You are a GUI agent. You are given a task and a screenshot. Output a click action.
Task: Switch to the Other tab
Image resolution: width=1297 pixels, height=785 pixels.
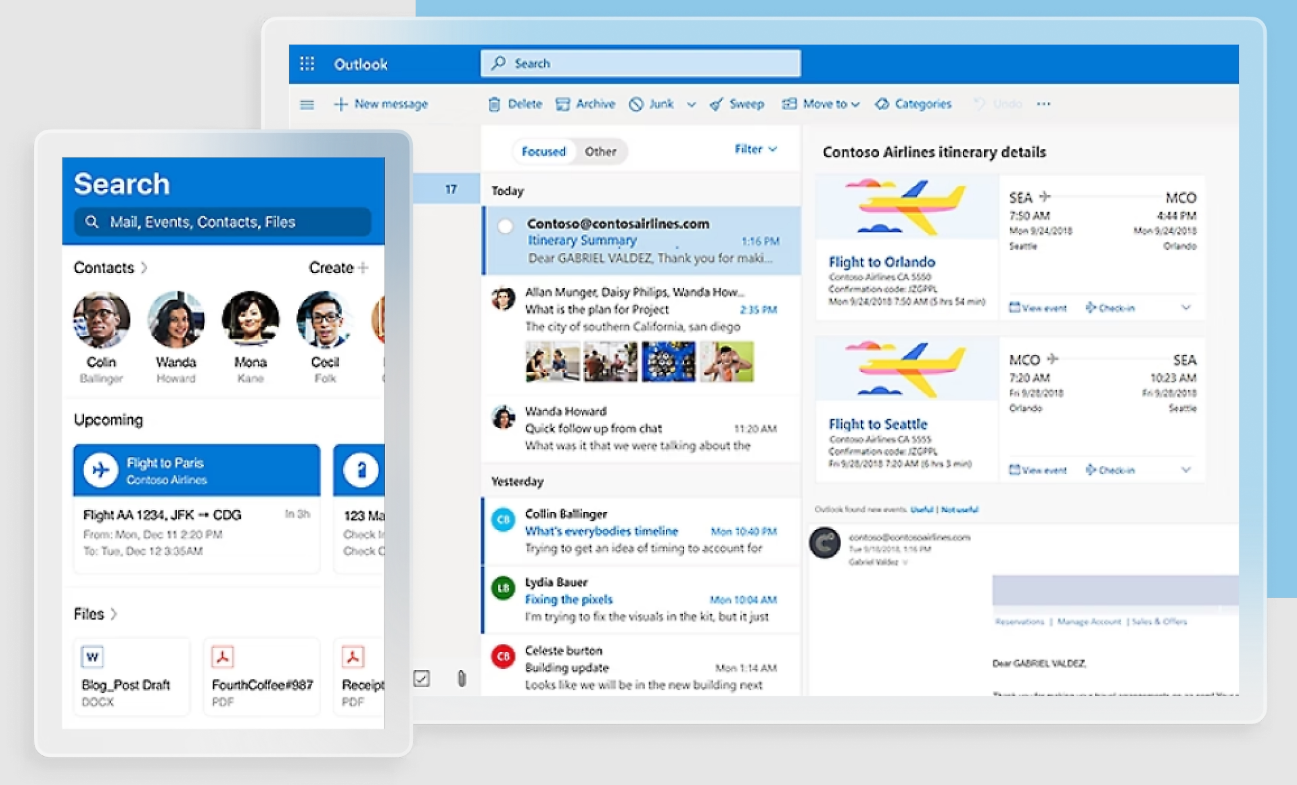[x=601, y=152]
